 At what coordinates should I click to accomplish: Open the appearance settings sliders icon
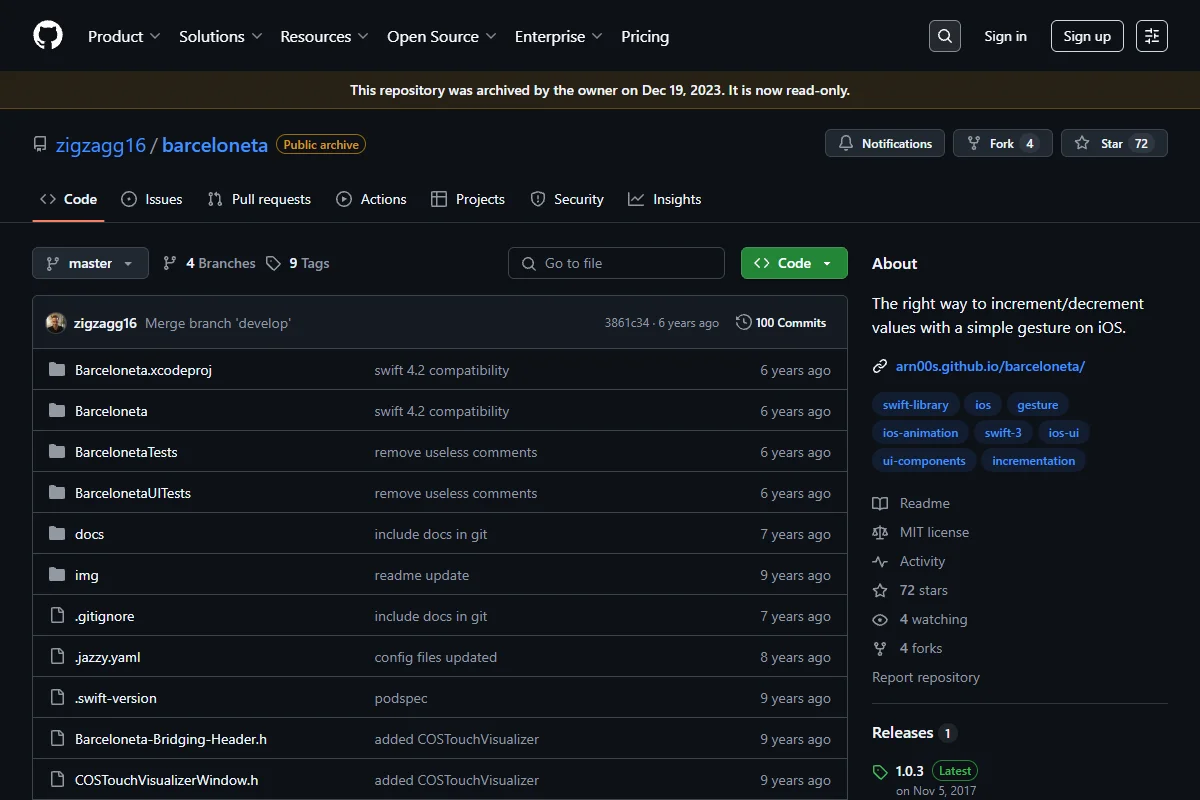click(1152, 36)
